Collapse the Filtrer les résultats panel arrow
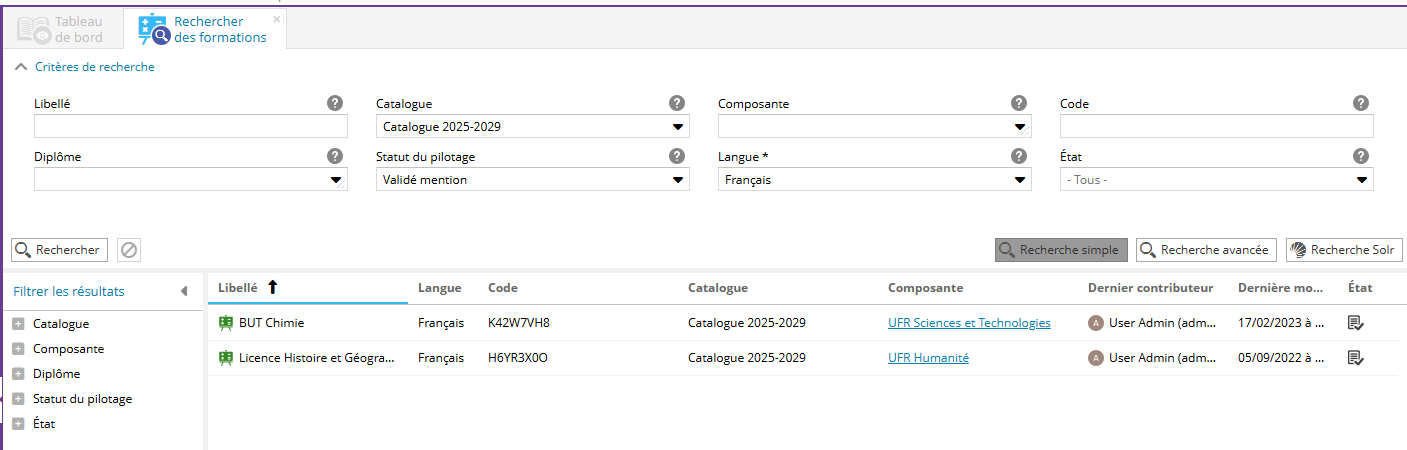1407x450 pixels. [184, 291]
